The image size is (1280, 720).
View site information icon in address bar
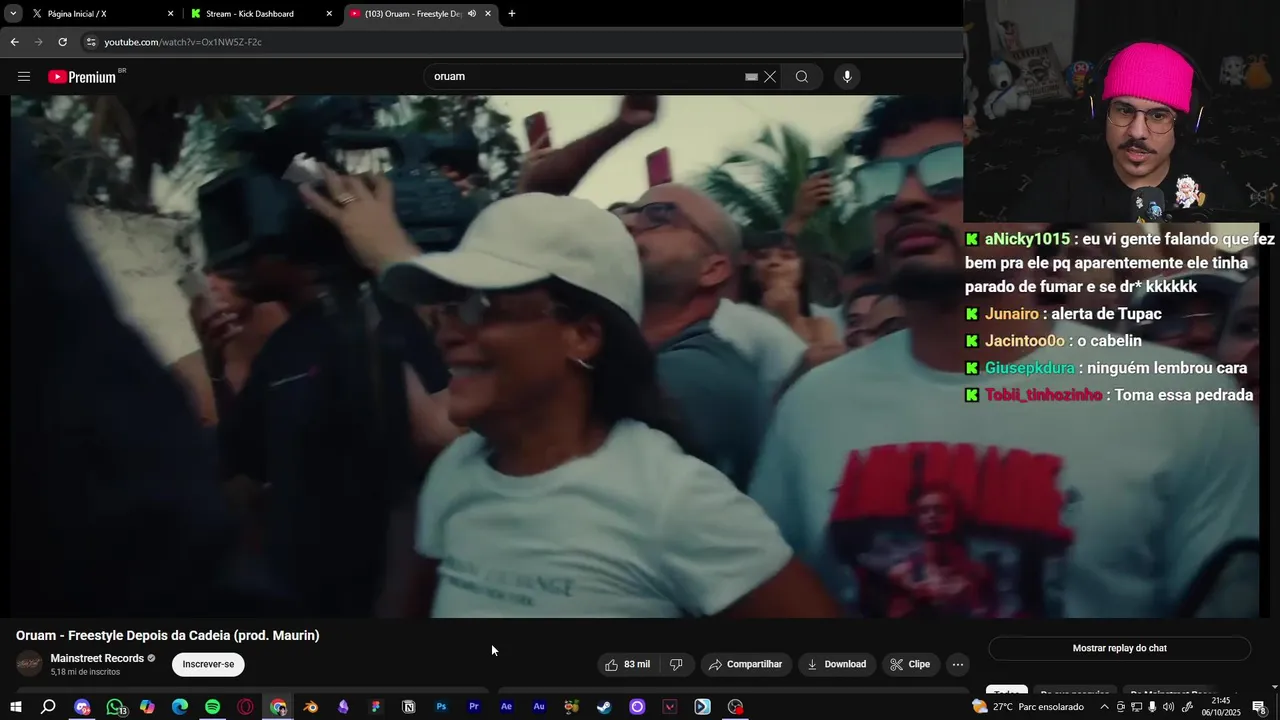[91, 42]
